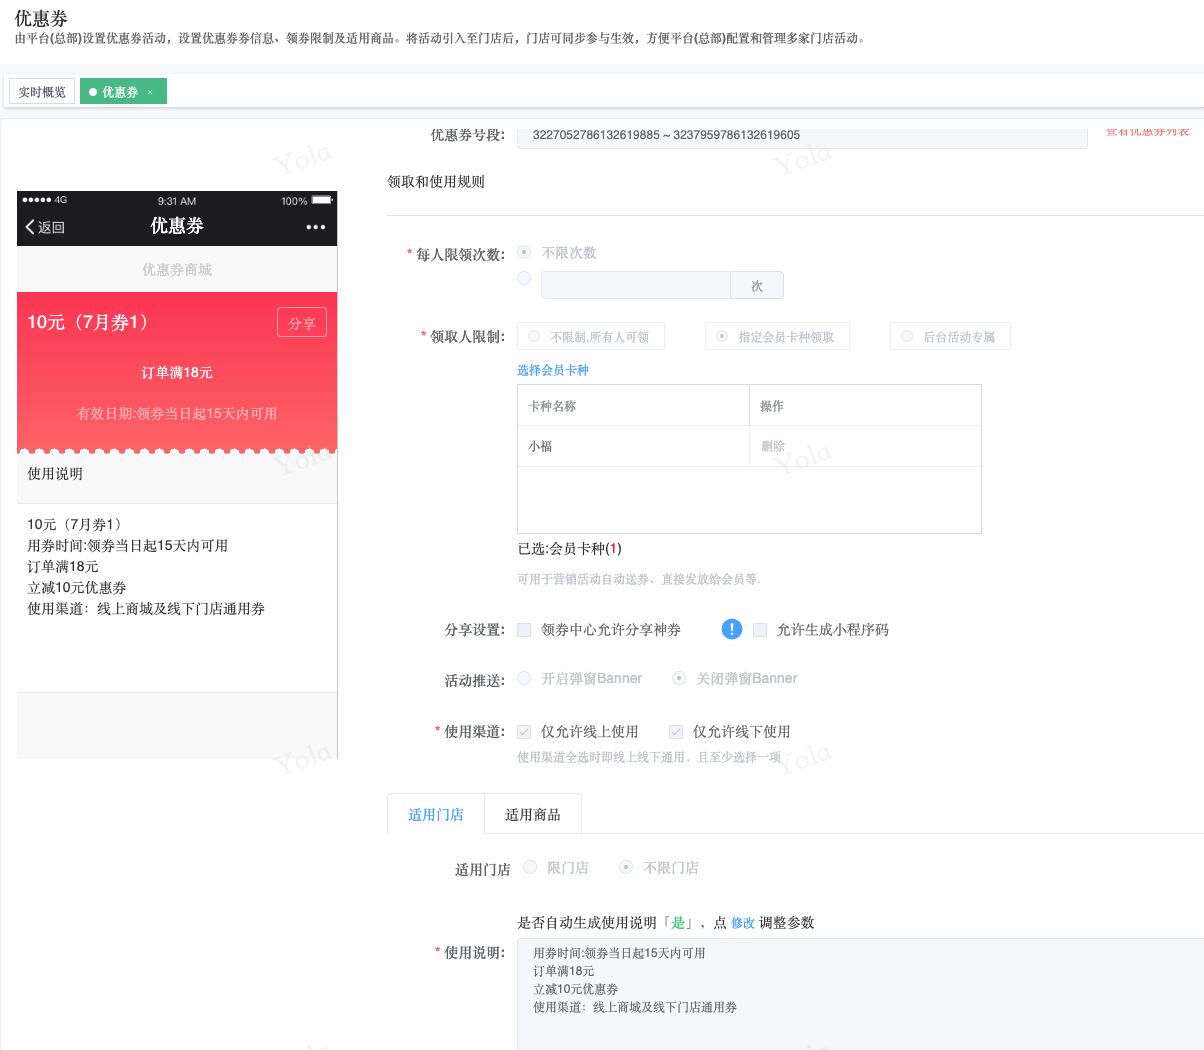Open the 适用门店 tab

click(436, 814)
